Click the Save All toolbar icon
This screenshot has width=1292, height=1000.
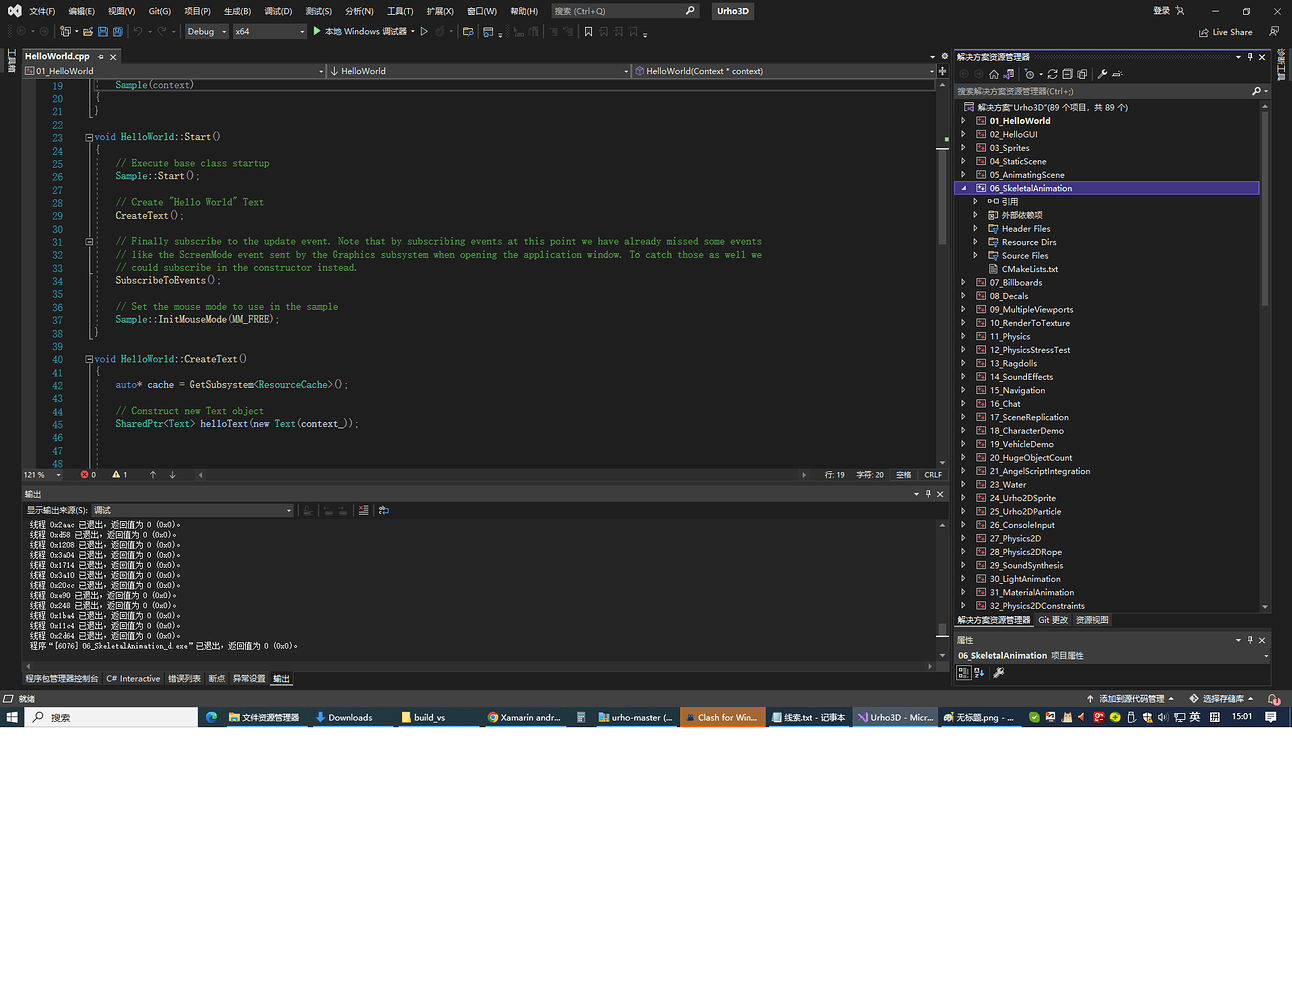point(118,31)
